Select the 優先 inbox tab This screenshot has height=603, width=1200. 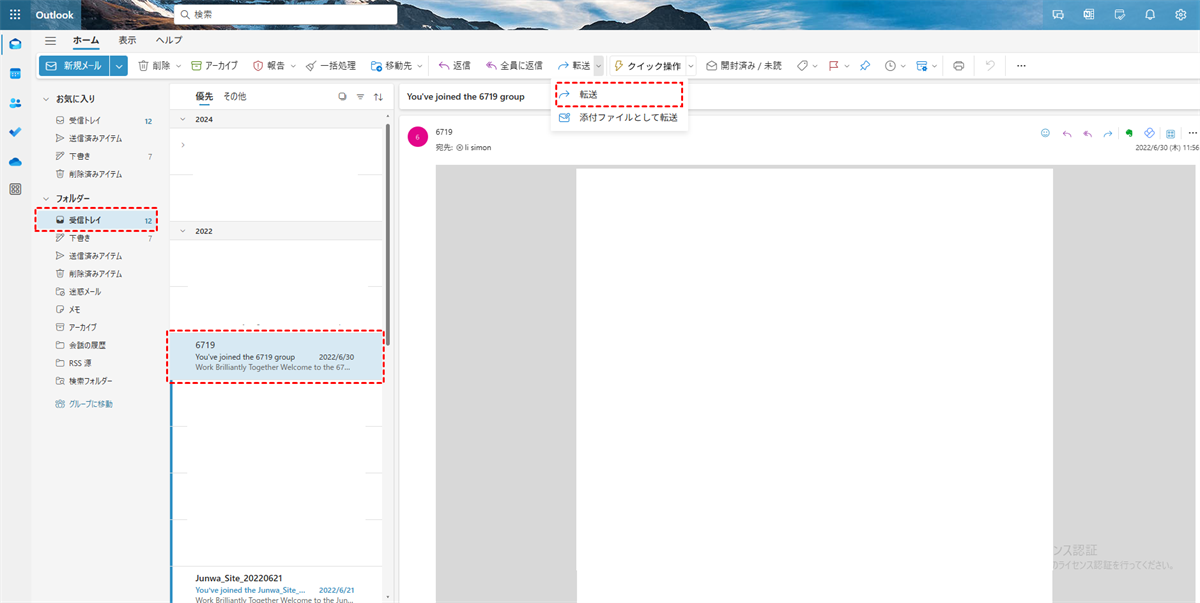pyautogui.click(x=204, y=97)
